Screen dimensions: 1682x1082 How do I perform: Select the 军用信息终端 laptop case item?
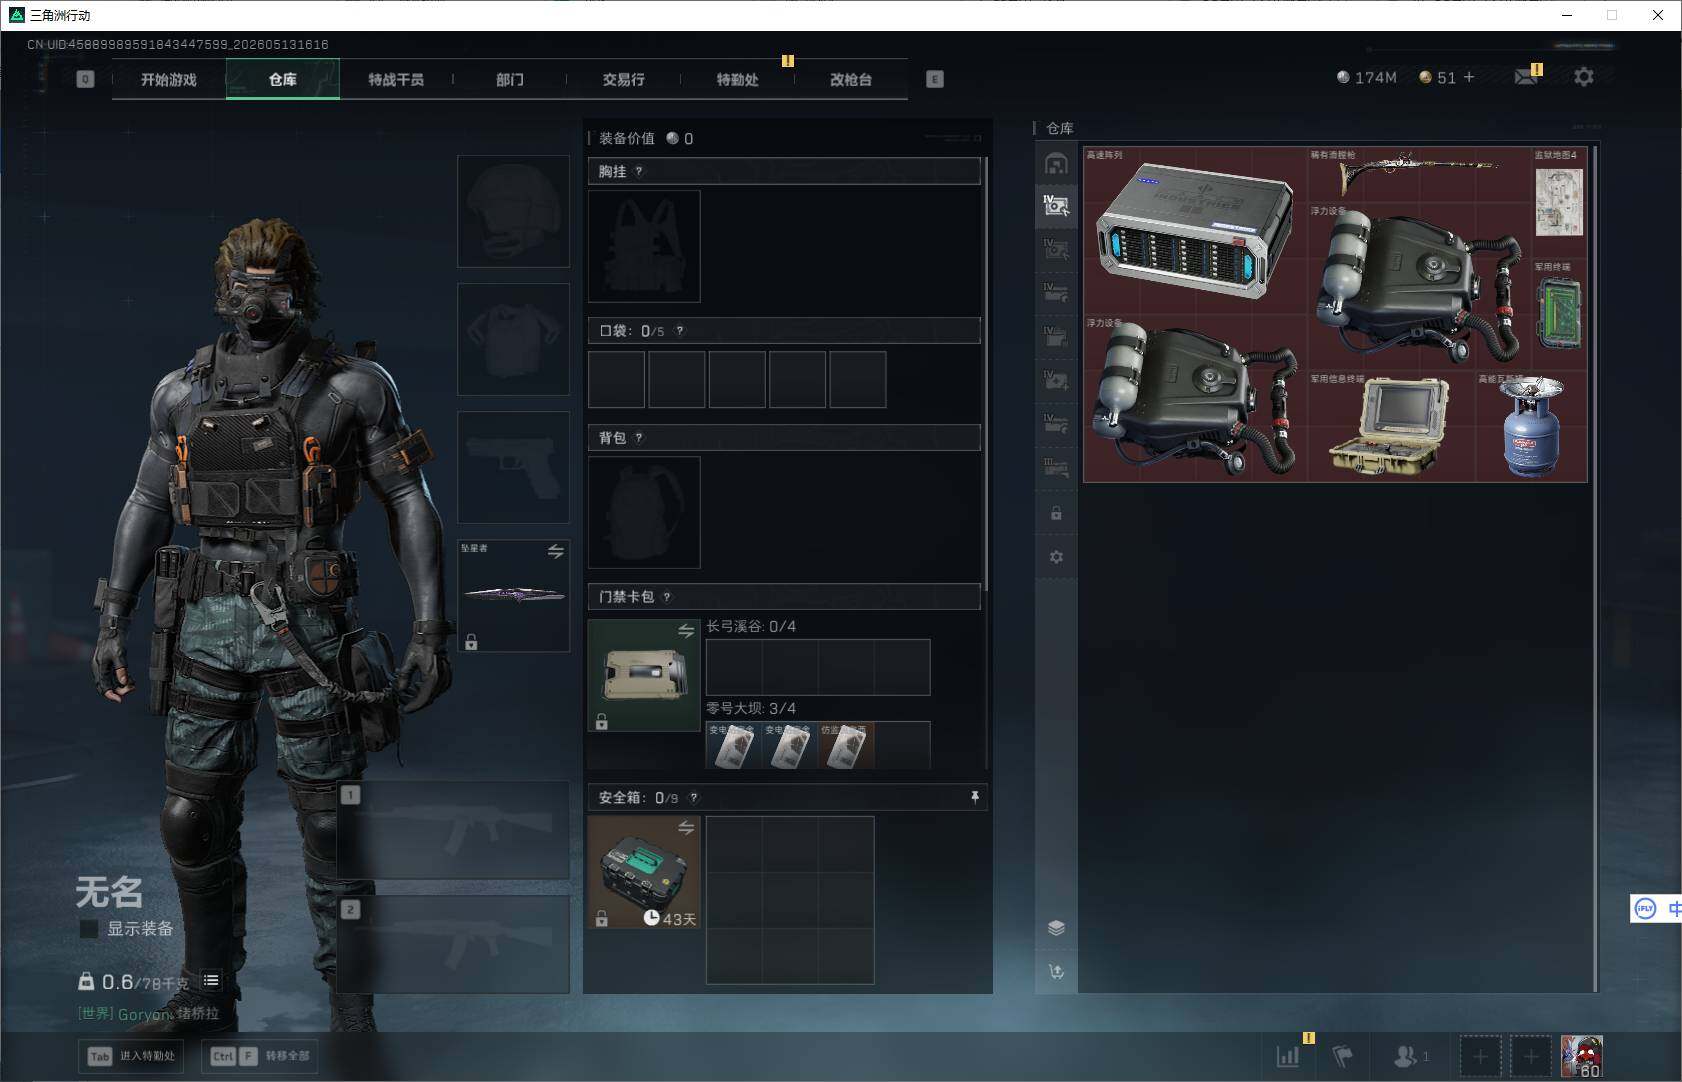tap(1391, 426)
